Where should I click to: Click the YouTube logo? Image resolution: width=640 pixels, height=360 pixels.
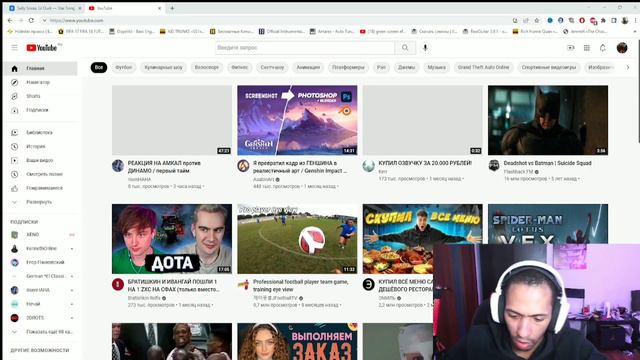pyautogui.click(x=42, y=48)
